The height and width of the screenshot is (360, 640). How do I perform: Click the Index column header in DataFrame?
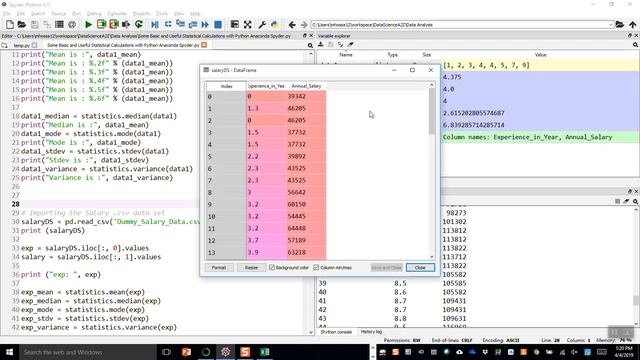(227, 86)
